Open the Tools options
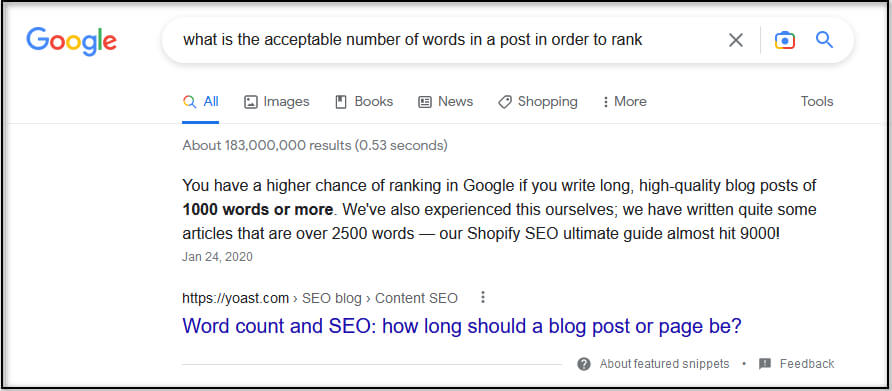This screenshot has width=892, height=391. click(817, 101)
